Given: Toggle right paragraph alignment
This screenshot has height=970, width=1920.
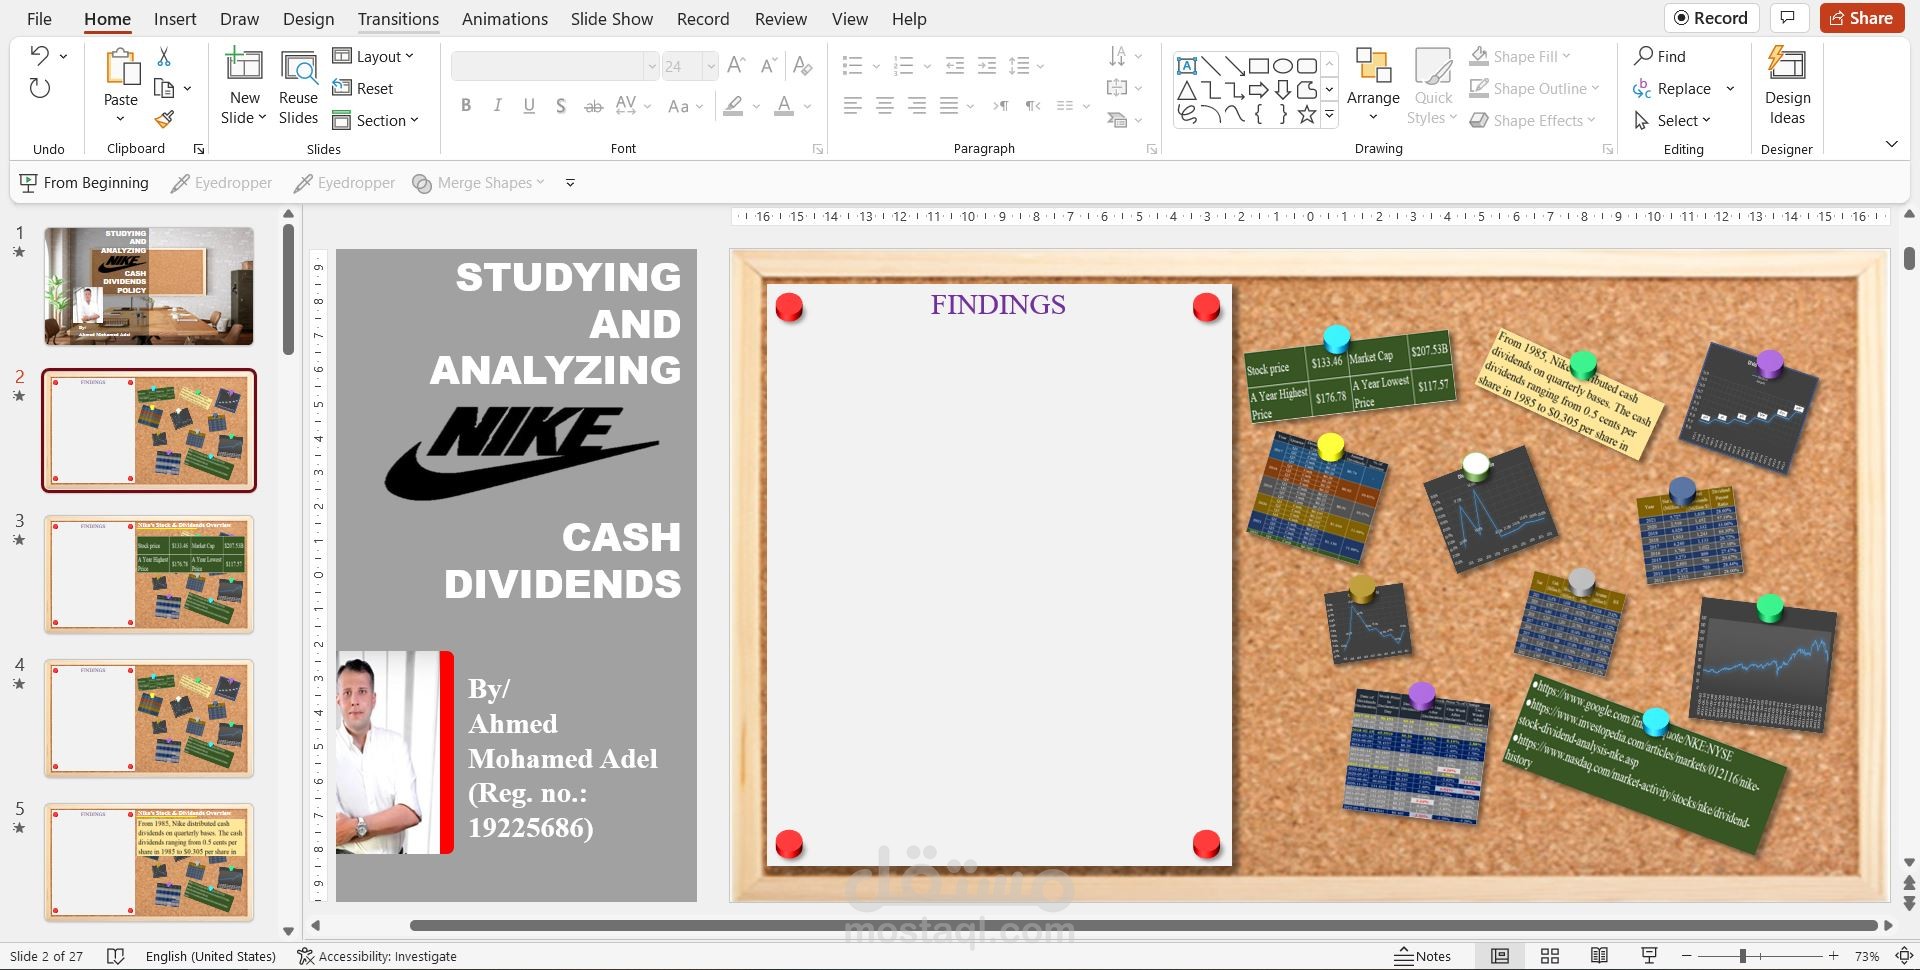Looking at the screenshot, I should (916, 106).
